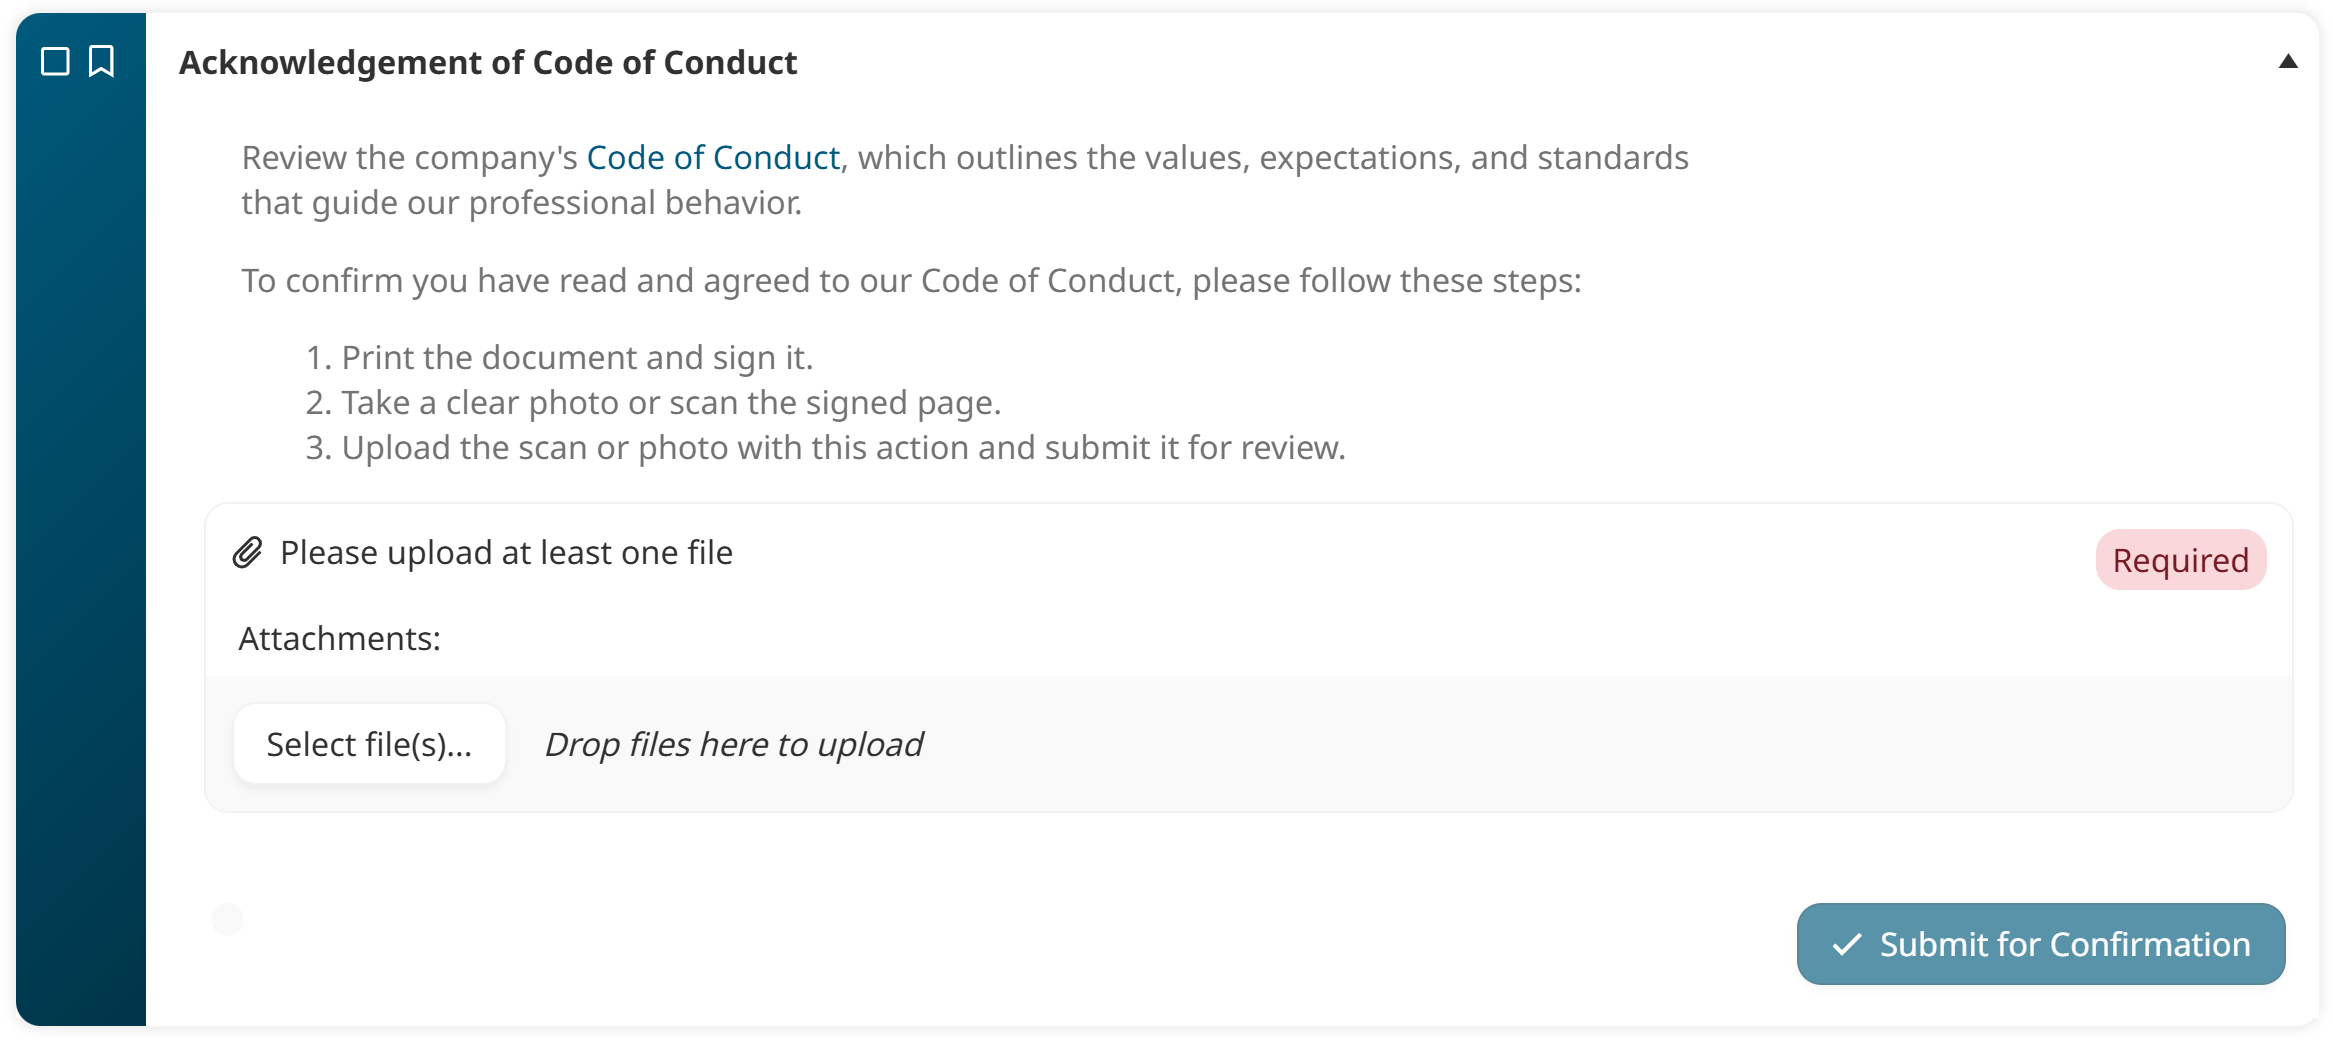The width and height of the screenshot is (2333, 1049).
Task: Click the Acknowledgement of Code of Conduct title
Action: point(488,62)
